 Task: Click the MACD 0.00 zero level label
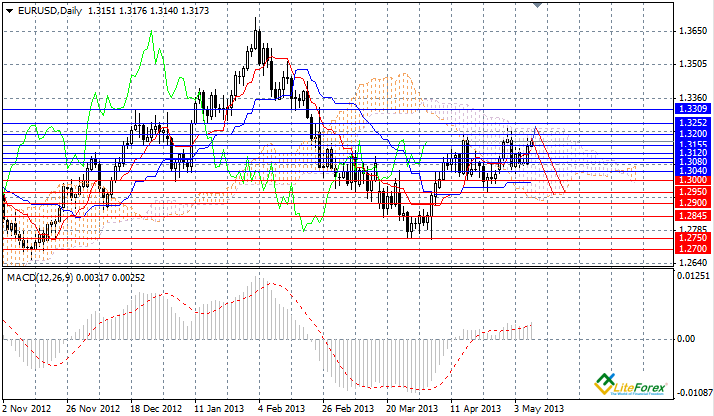pos(684,337)
